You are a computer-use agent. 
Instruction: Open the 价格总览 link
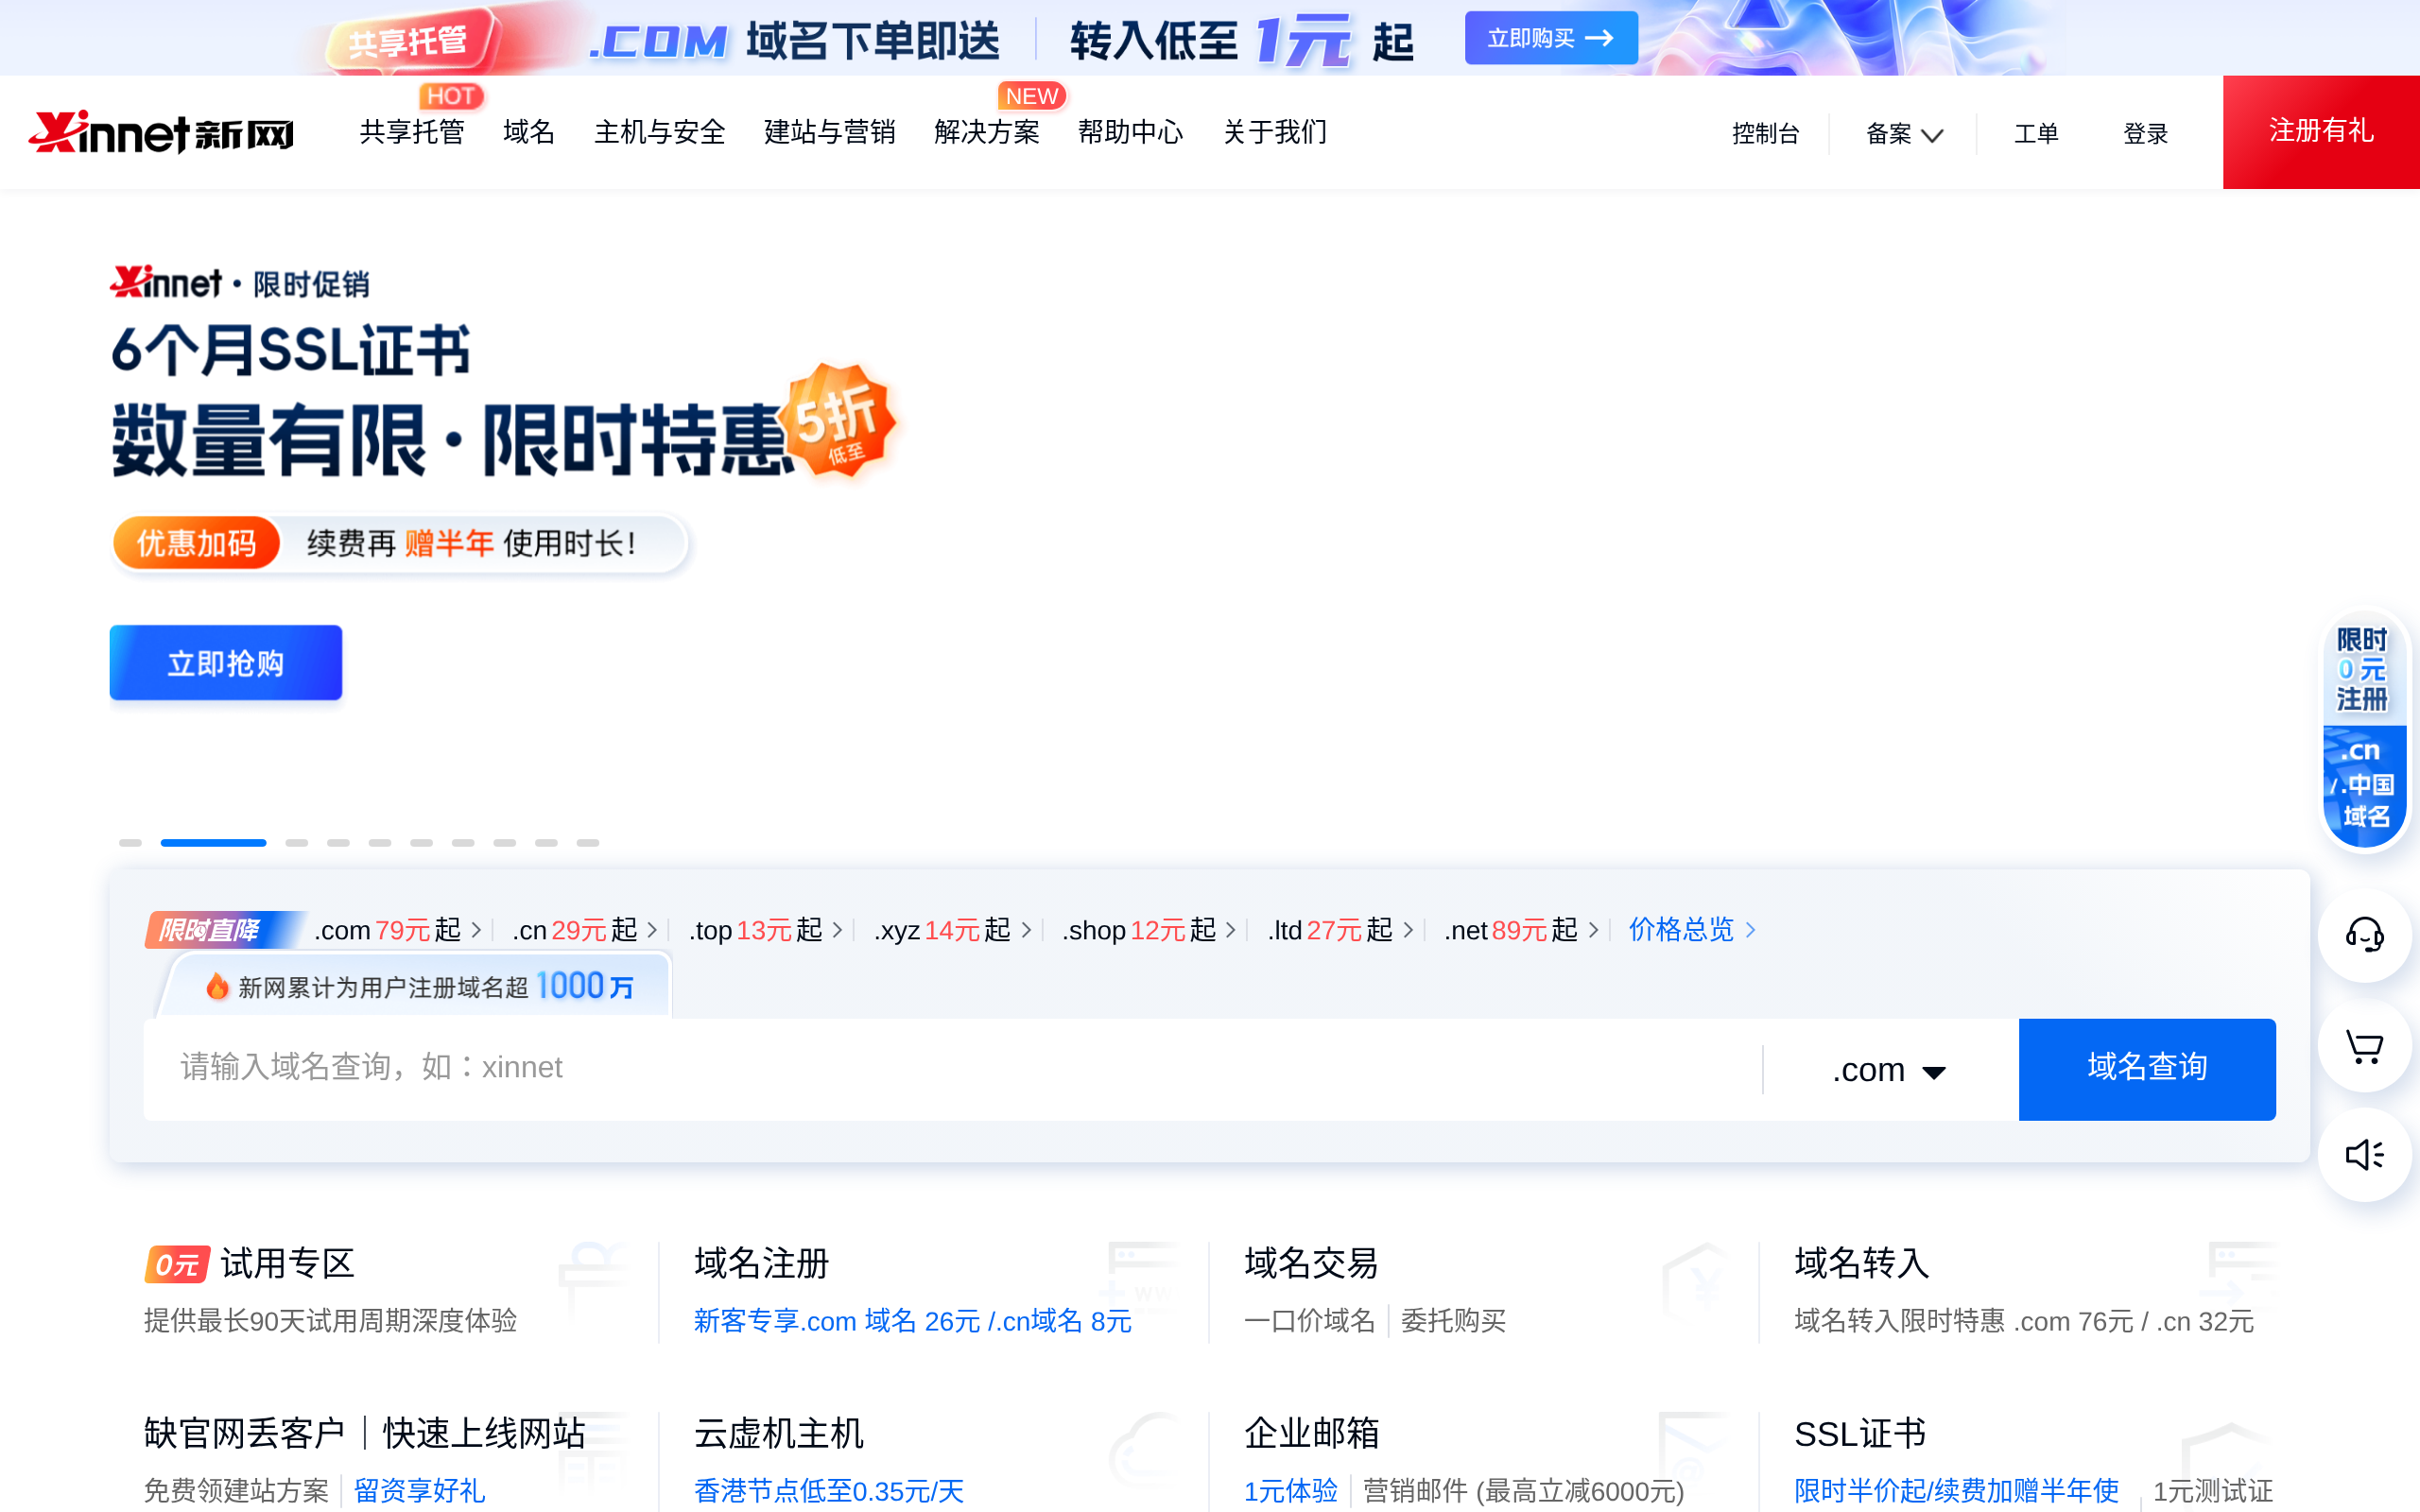(1692, 930)
